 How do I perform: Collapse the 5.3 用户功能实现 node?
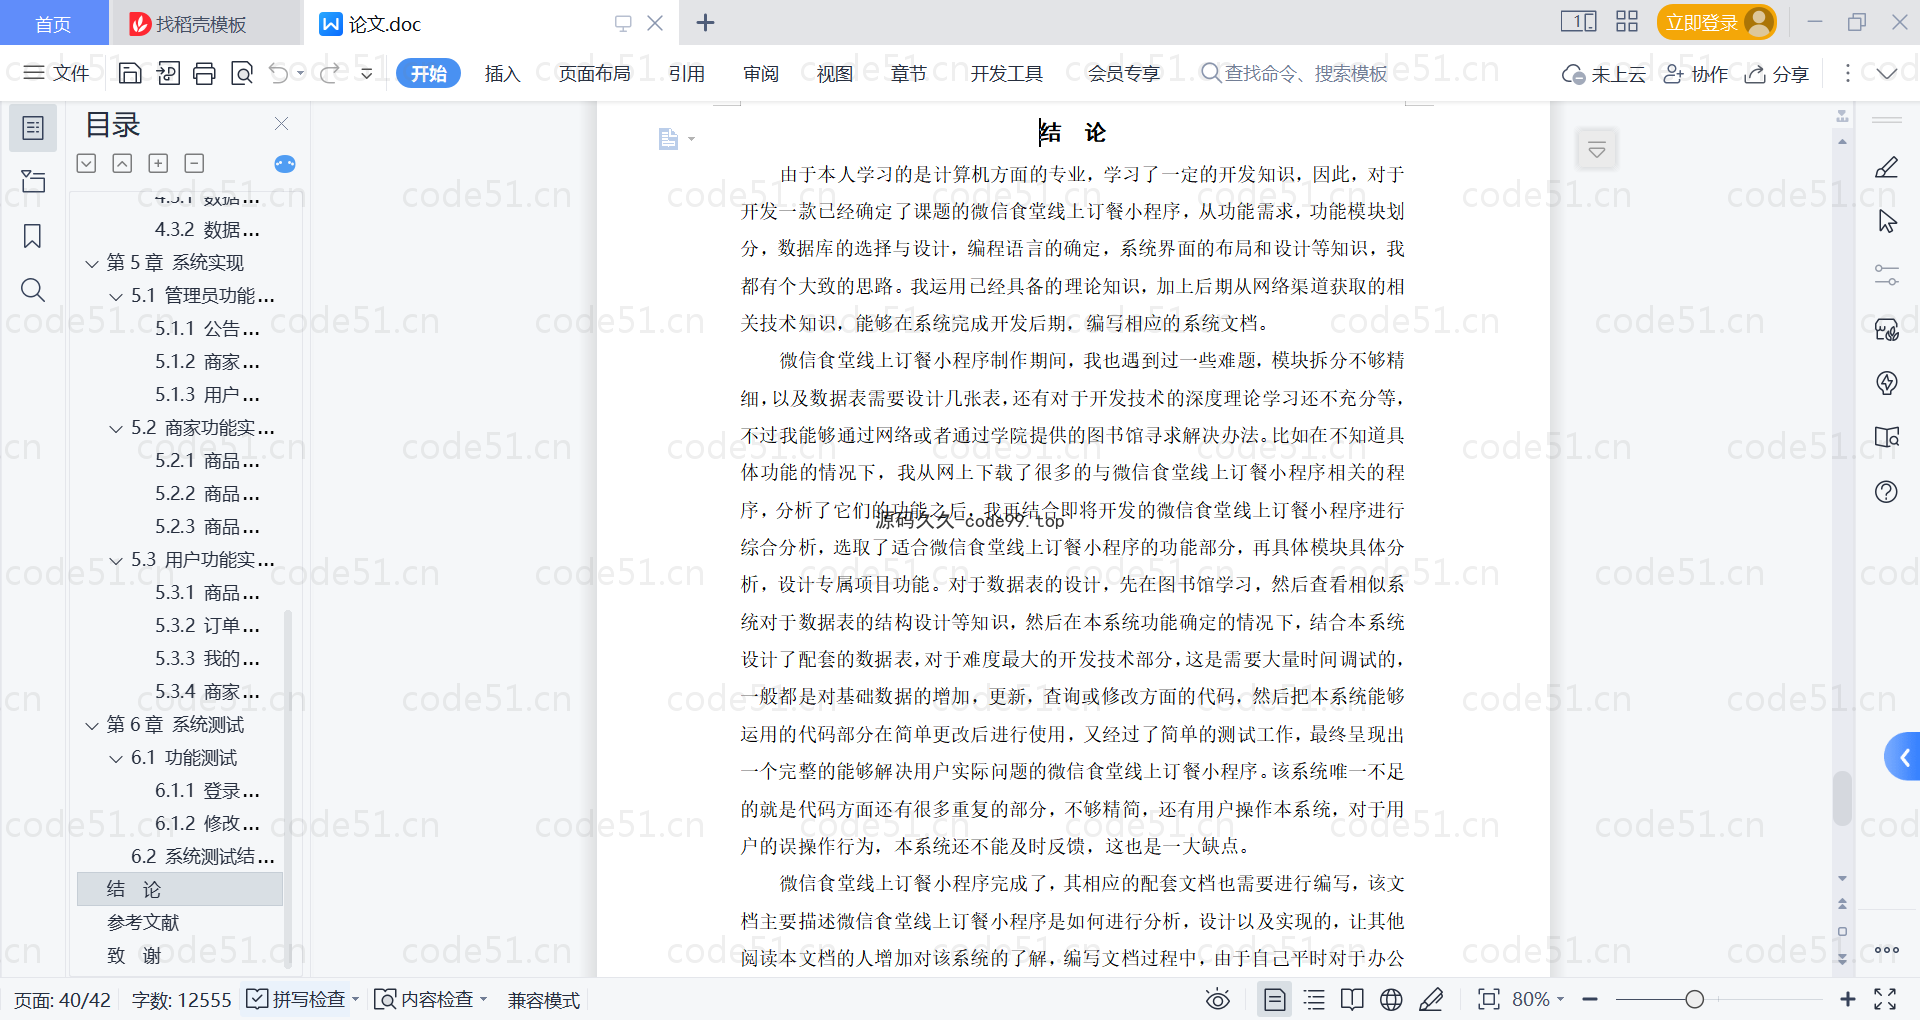tap(116, 561)
